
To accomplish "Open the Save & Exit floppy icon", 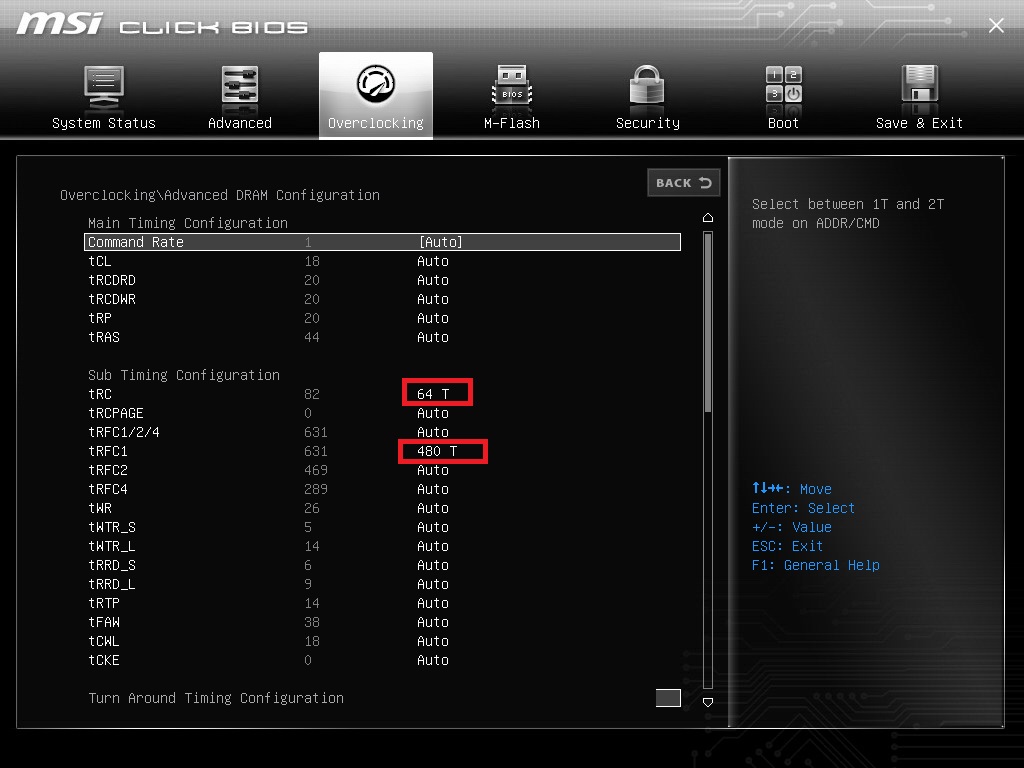I will 920,86.
